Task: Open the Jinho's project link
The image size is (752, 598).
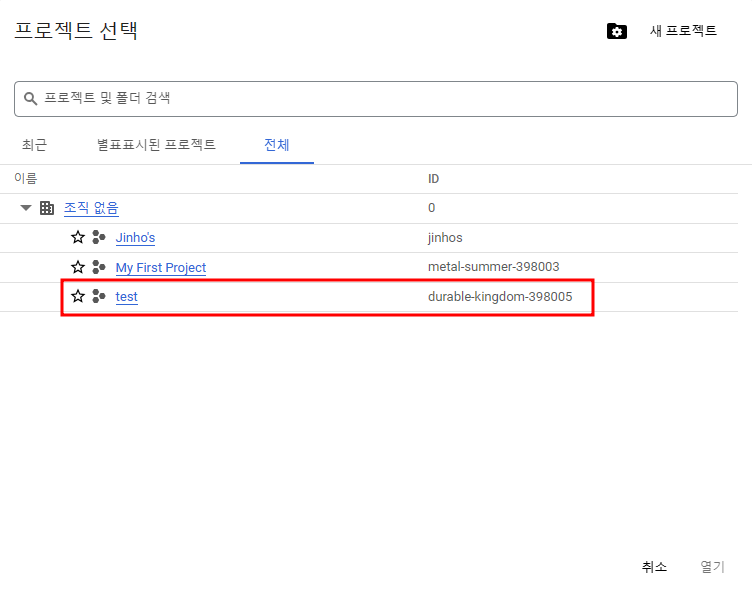Action: click(x=135, y=238)
